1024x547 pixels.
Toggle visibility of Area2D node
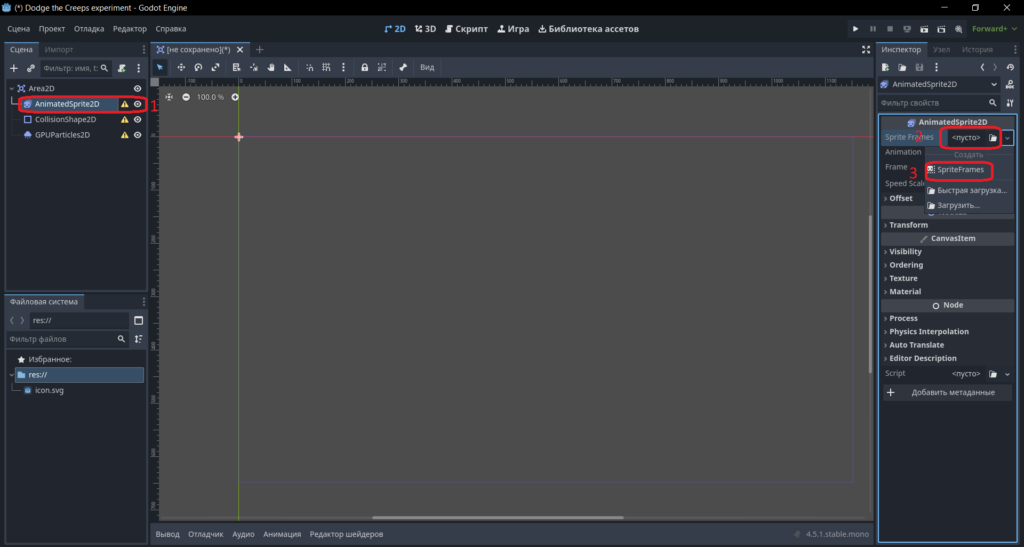point(138,88)
